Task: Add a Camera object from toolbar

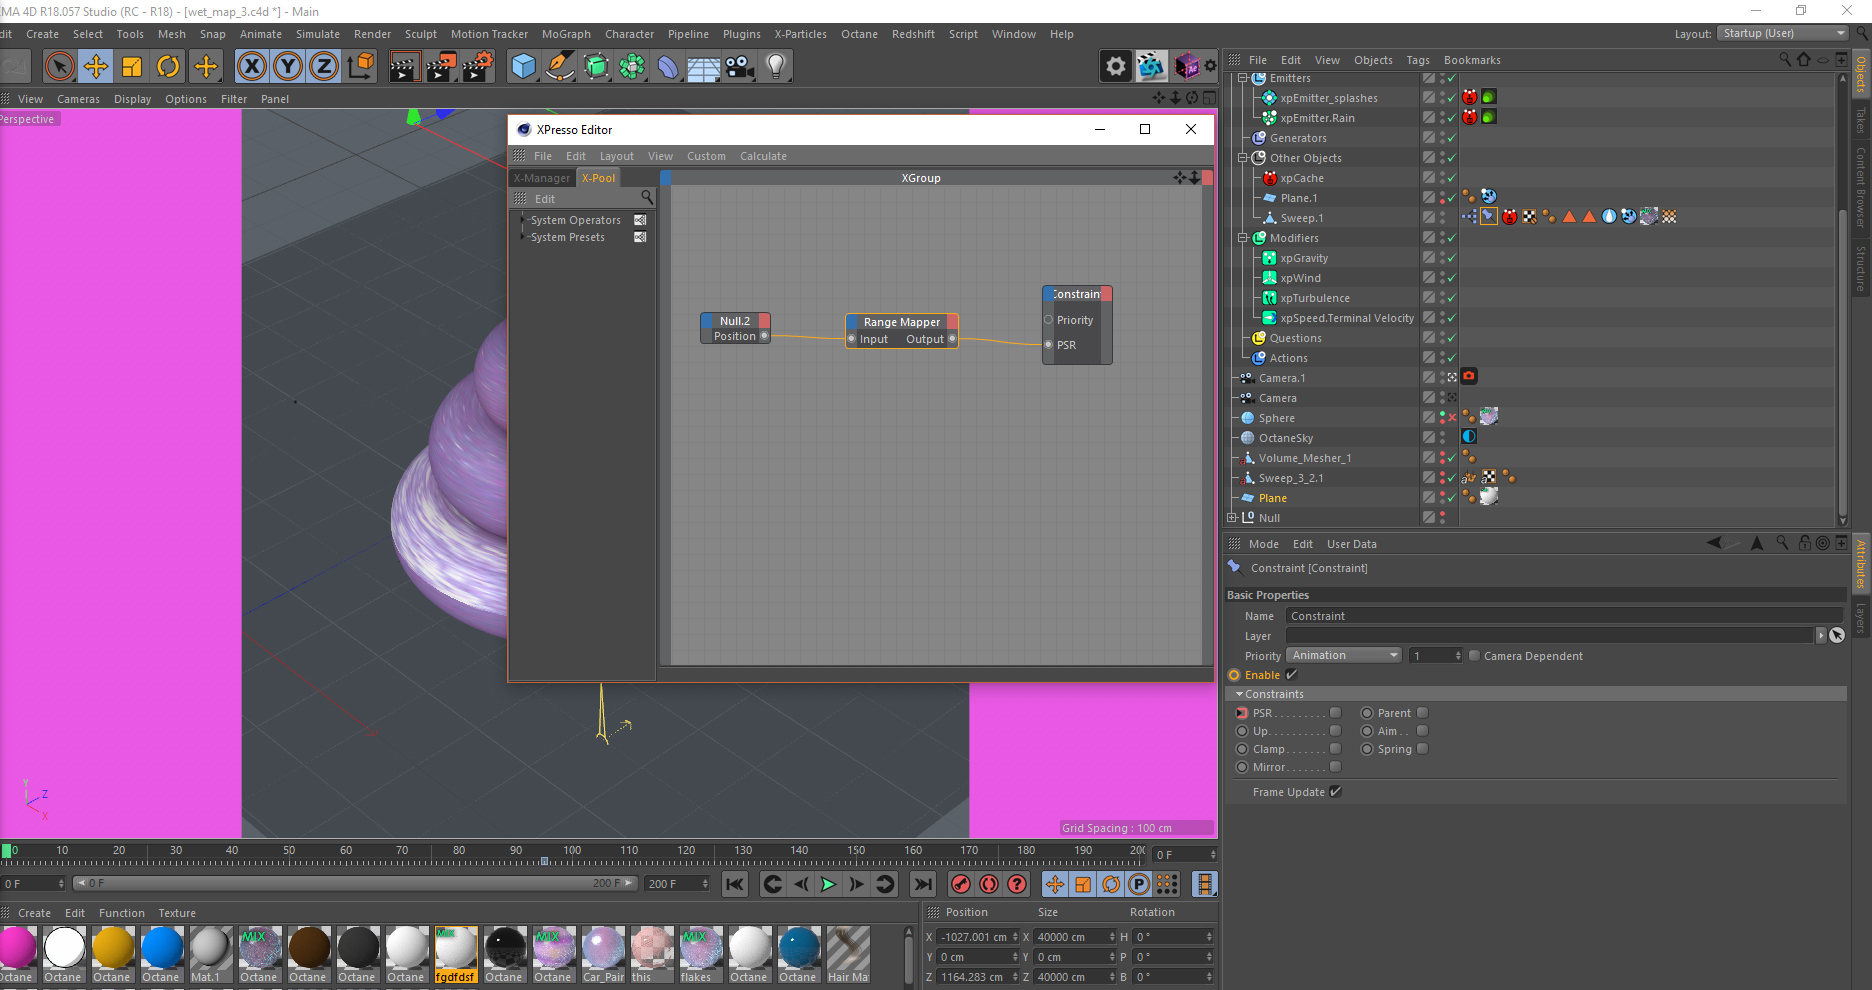Action: pos(740,67)
